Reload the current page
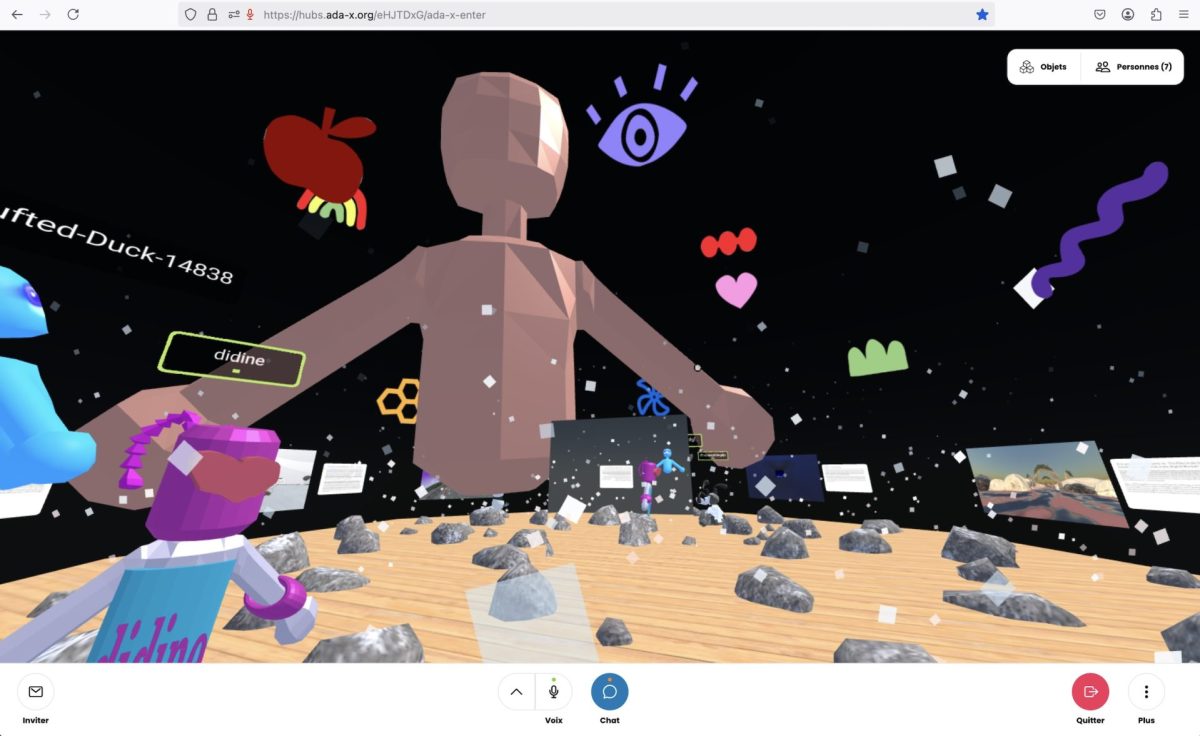This screenshot has height=736, width=1200. tap(73, 15)
